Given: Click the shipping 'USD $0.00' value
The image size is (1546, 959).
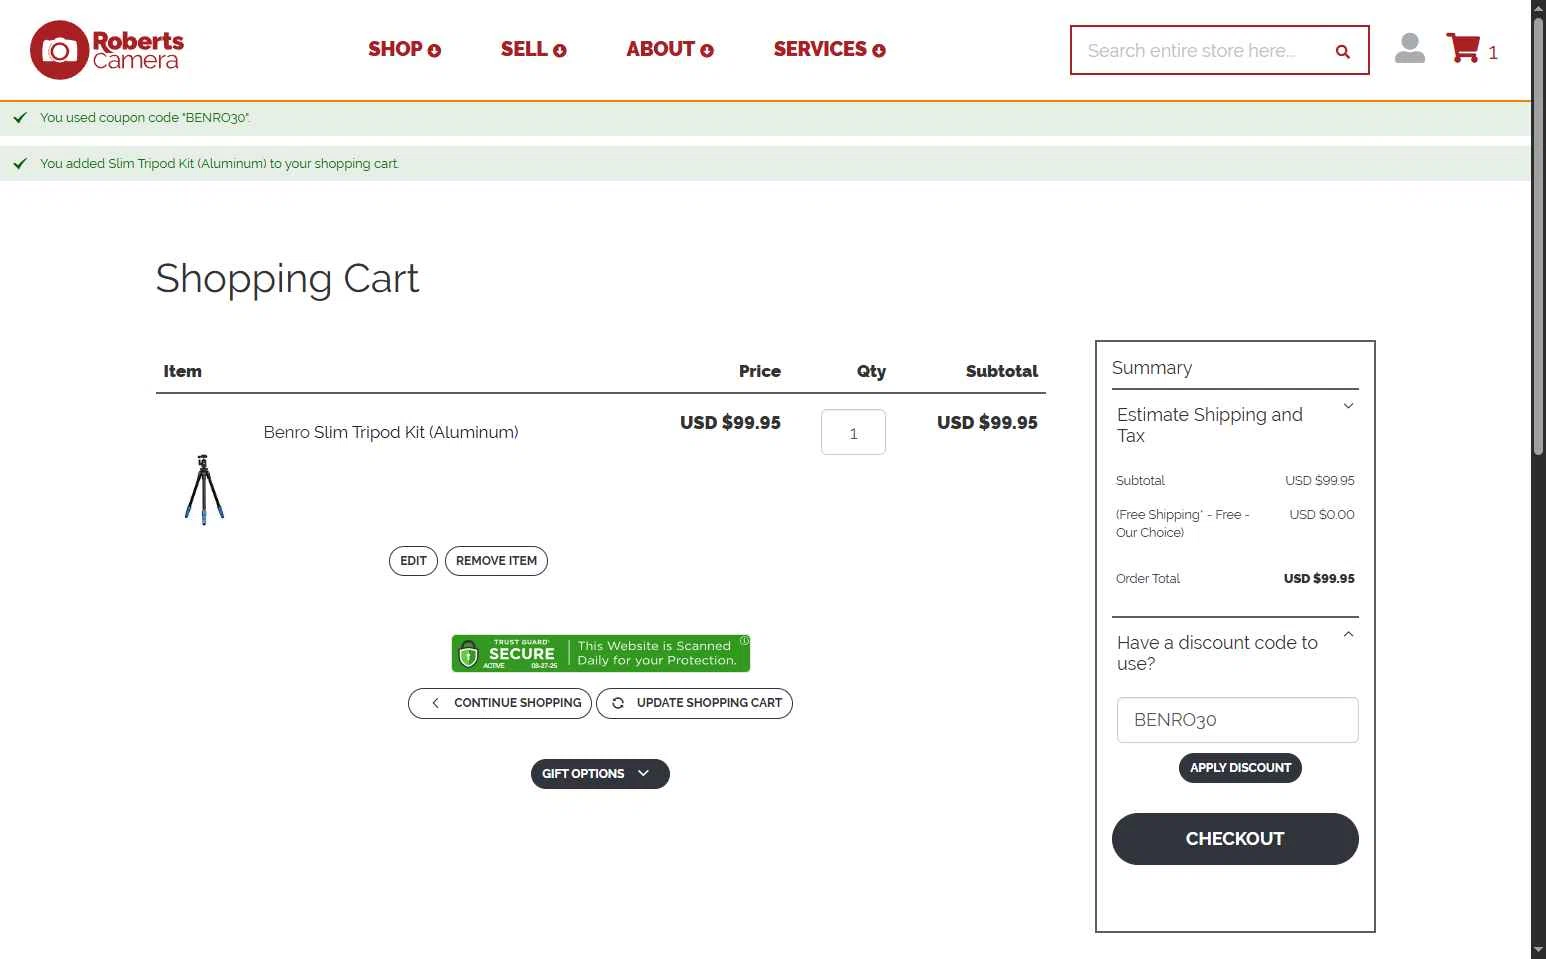Looking at the screenshot, I should point(1321,515).
